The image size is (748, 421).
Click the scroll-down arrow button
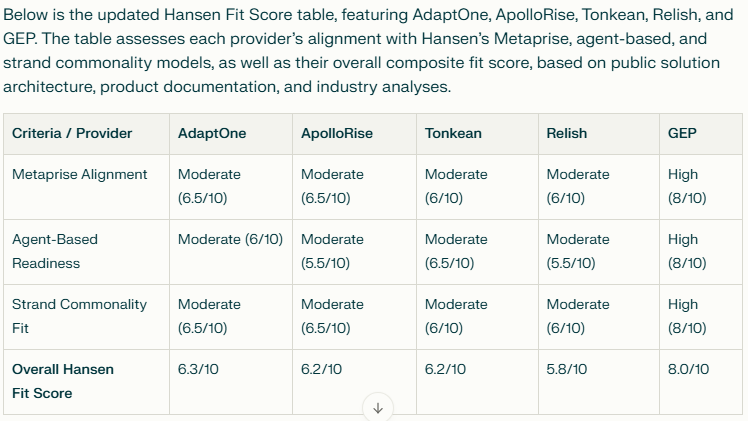[378, 408]
